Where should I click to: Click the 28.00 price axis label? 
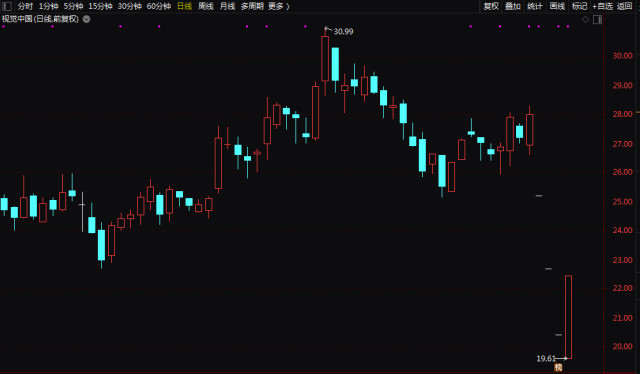tap(622, 114)
